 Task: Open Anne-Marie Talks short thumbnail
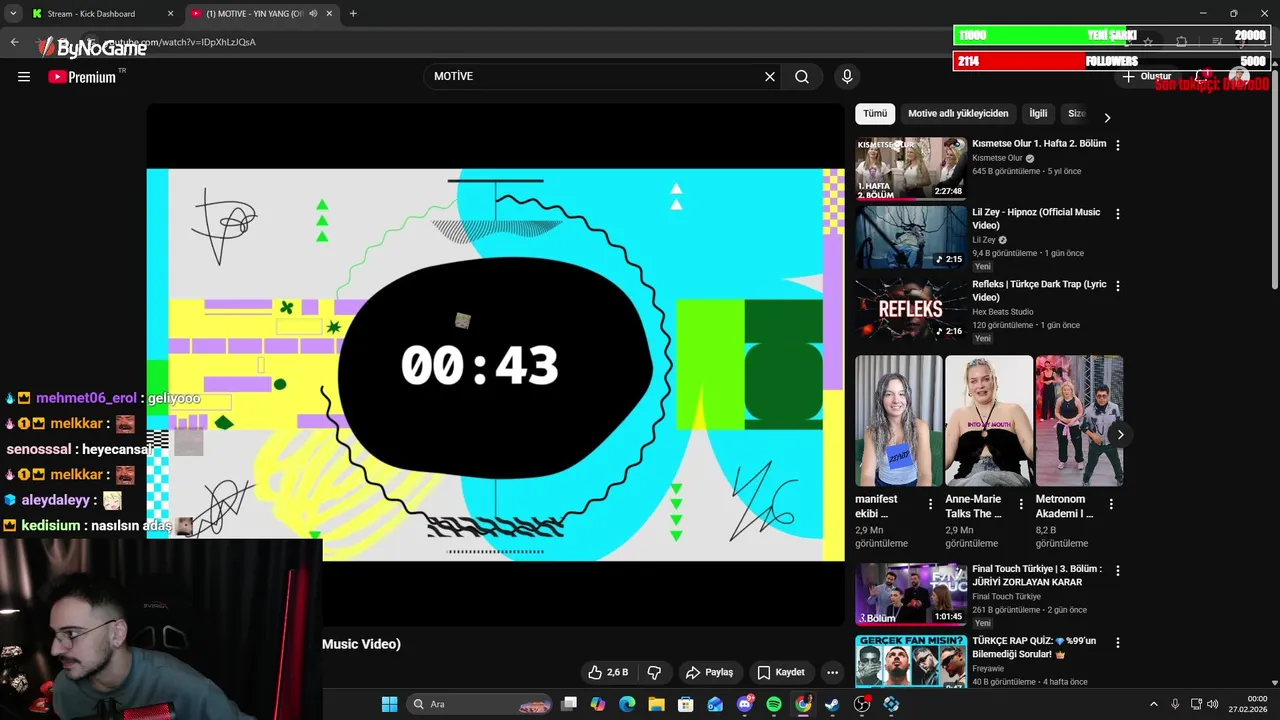click(988, 421)
